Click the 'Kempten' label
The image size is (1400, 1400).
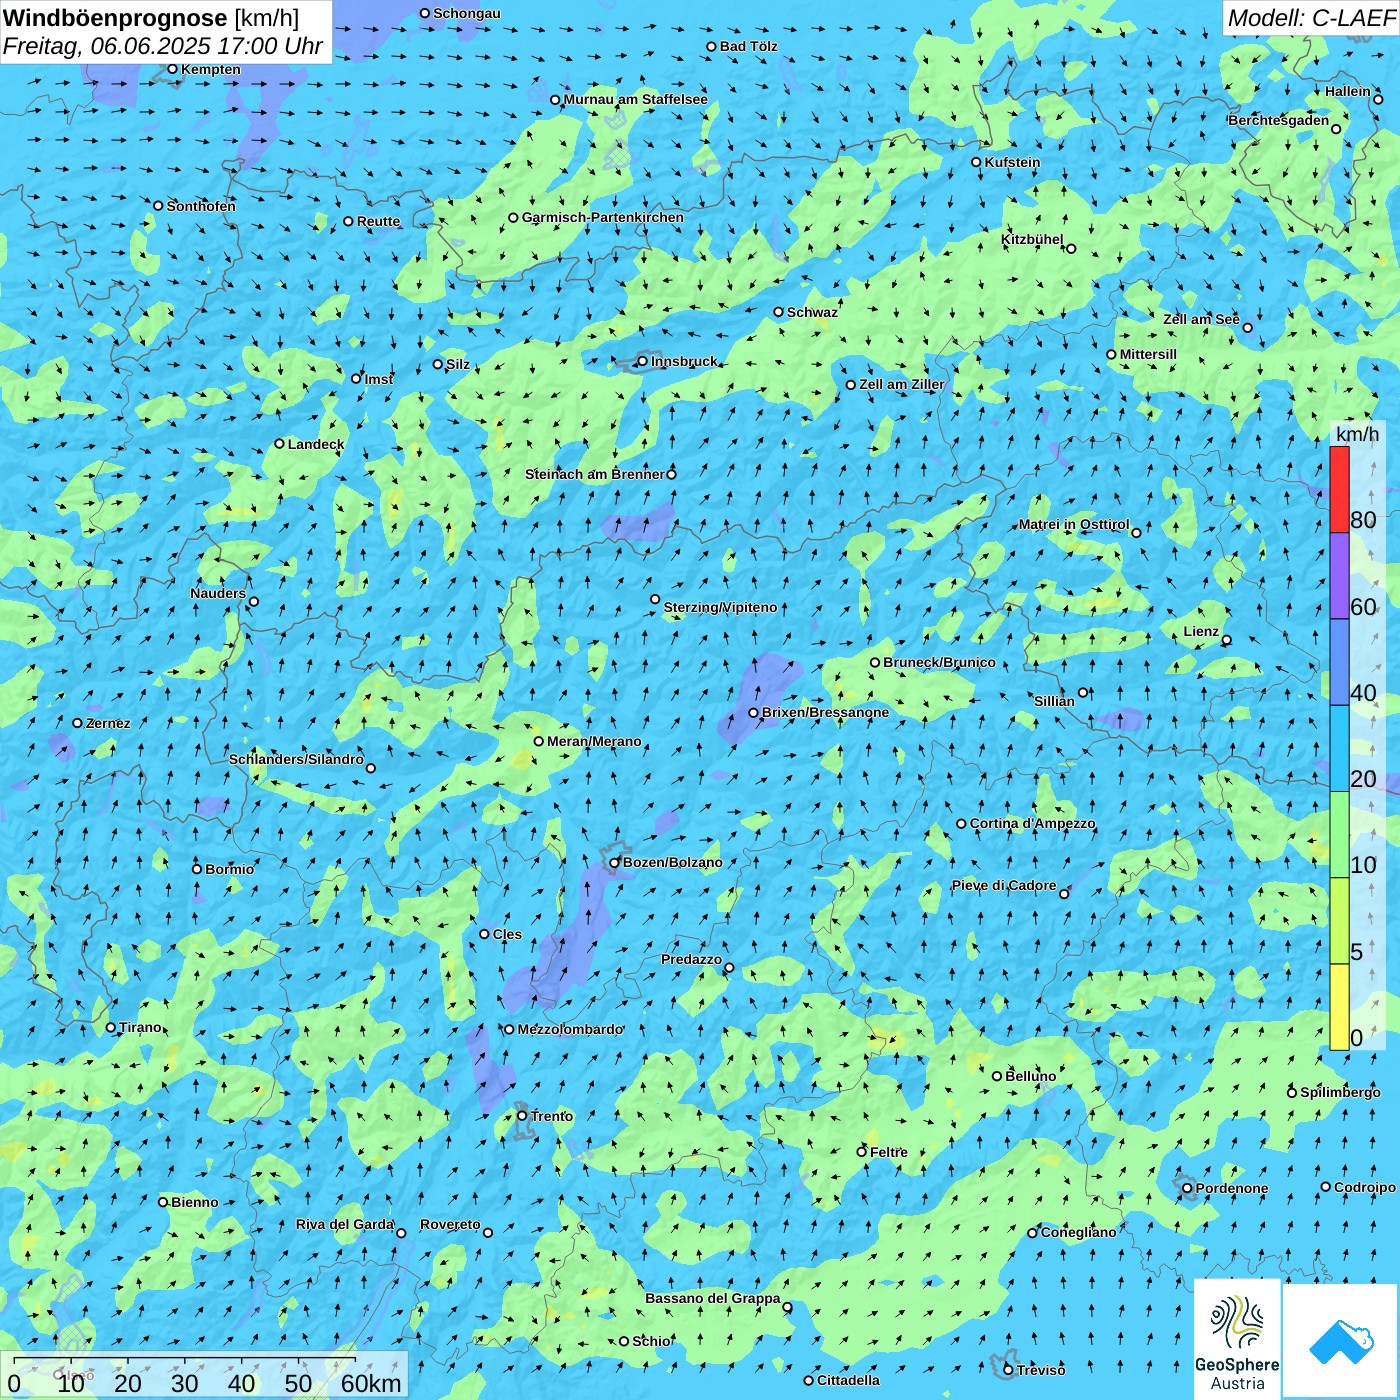tap(210, 69)
